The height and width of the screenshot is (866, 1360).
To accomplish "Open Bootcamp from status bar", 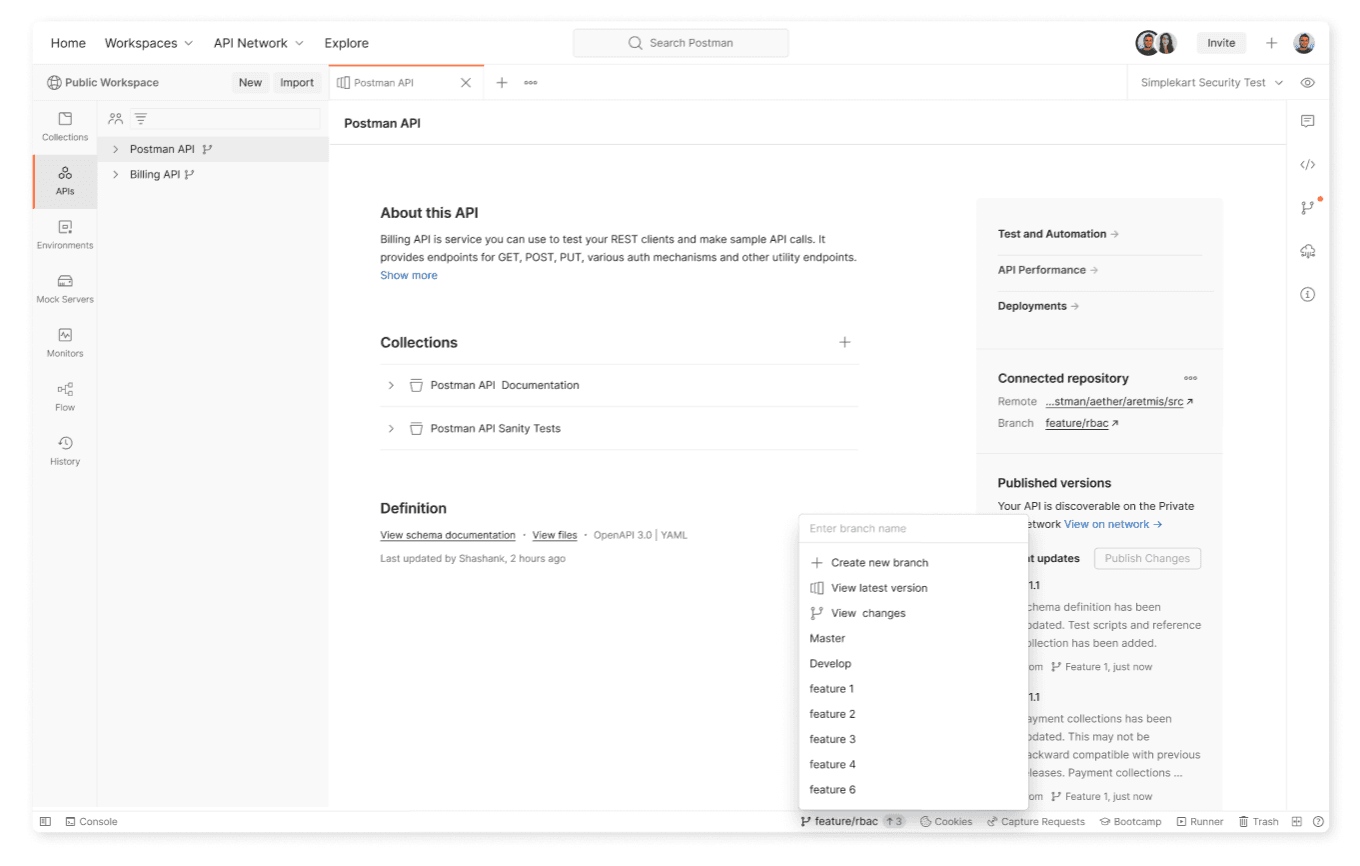I will 1130,822.
